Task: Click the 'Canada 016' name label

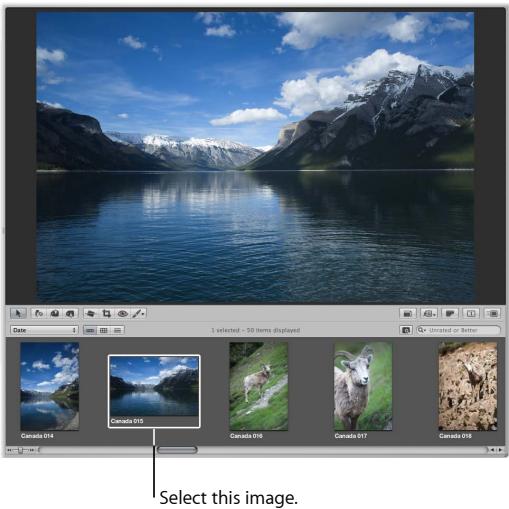Action: coord(246,436)
